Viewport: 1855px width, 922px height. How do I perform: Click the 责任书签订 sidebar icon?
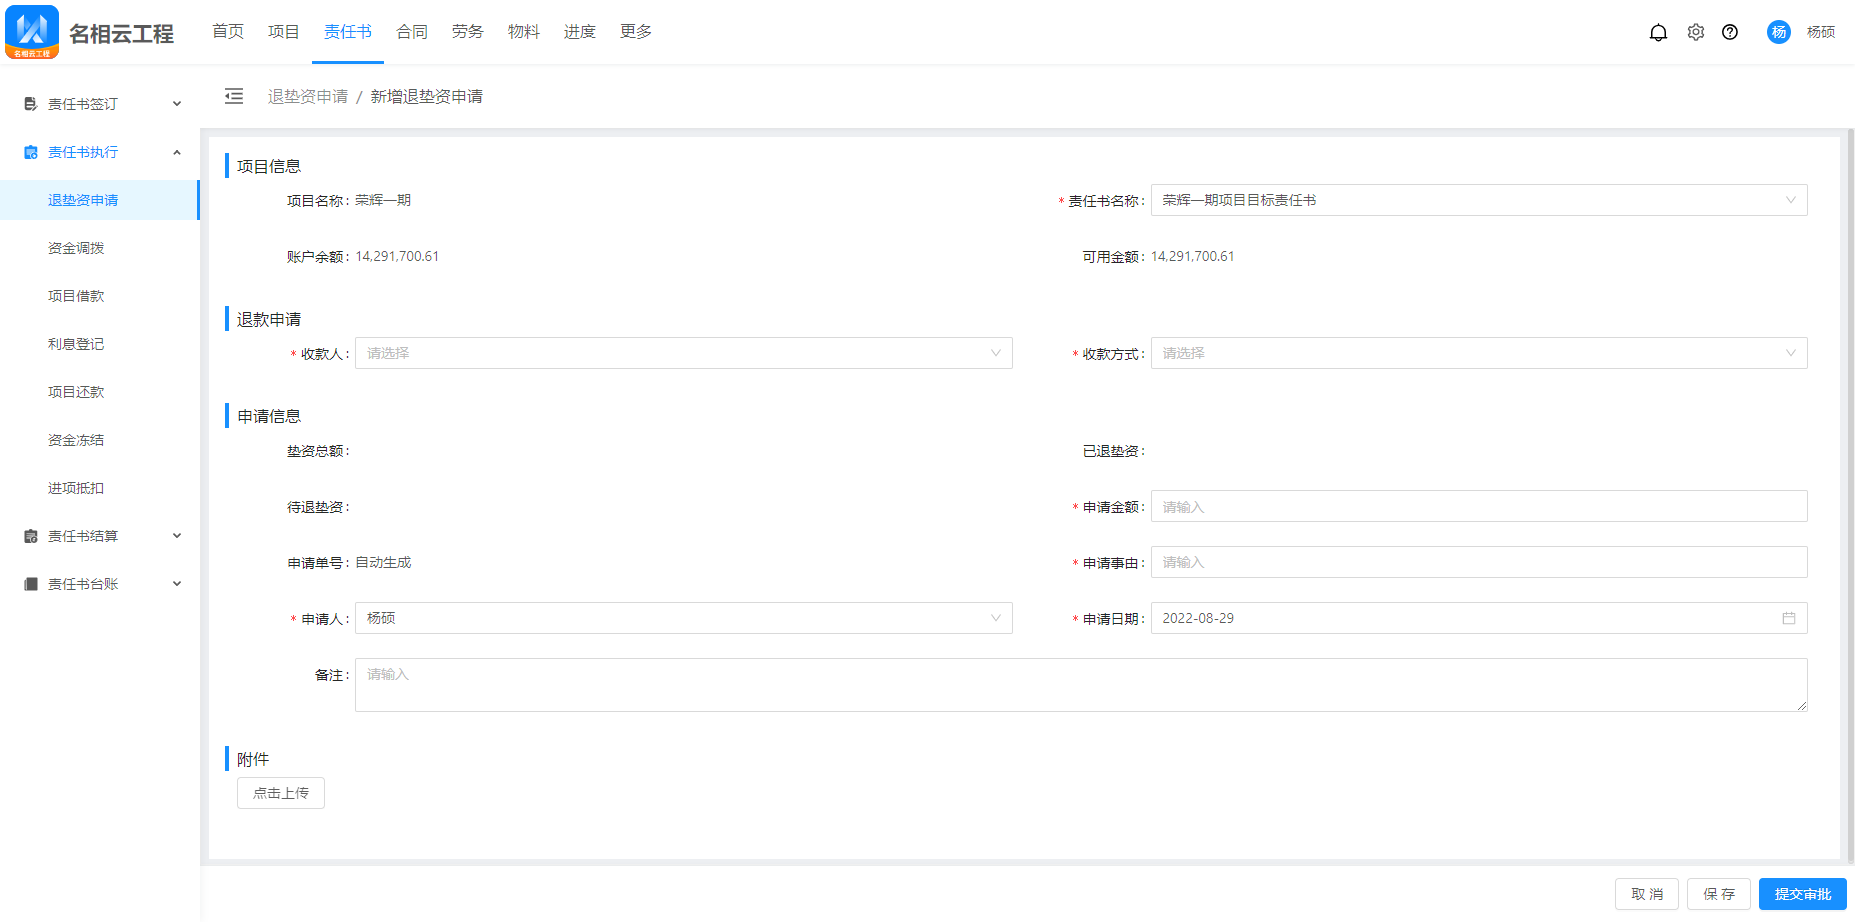click(x=31, y=104)
